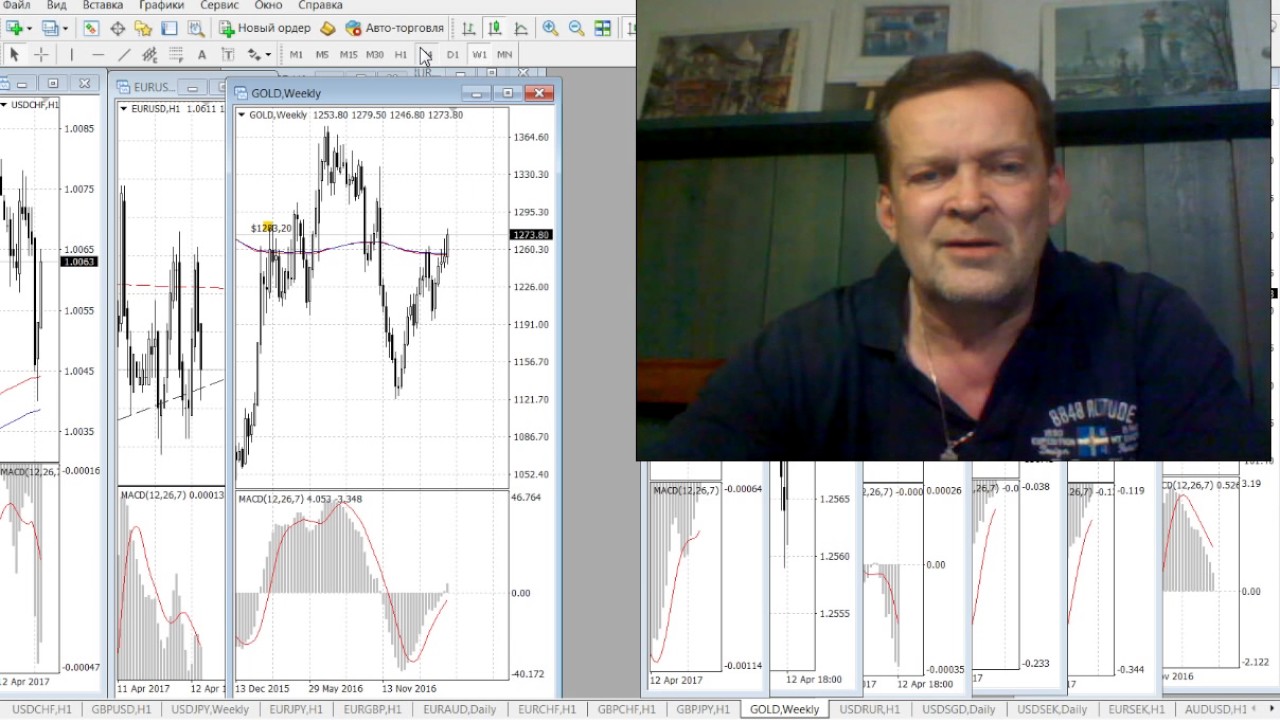The image size is (1280, 720).
Task: Pick the horizontal line drawing tool
Action: click(98, 54)
